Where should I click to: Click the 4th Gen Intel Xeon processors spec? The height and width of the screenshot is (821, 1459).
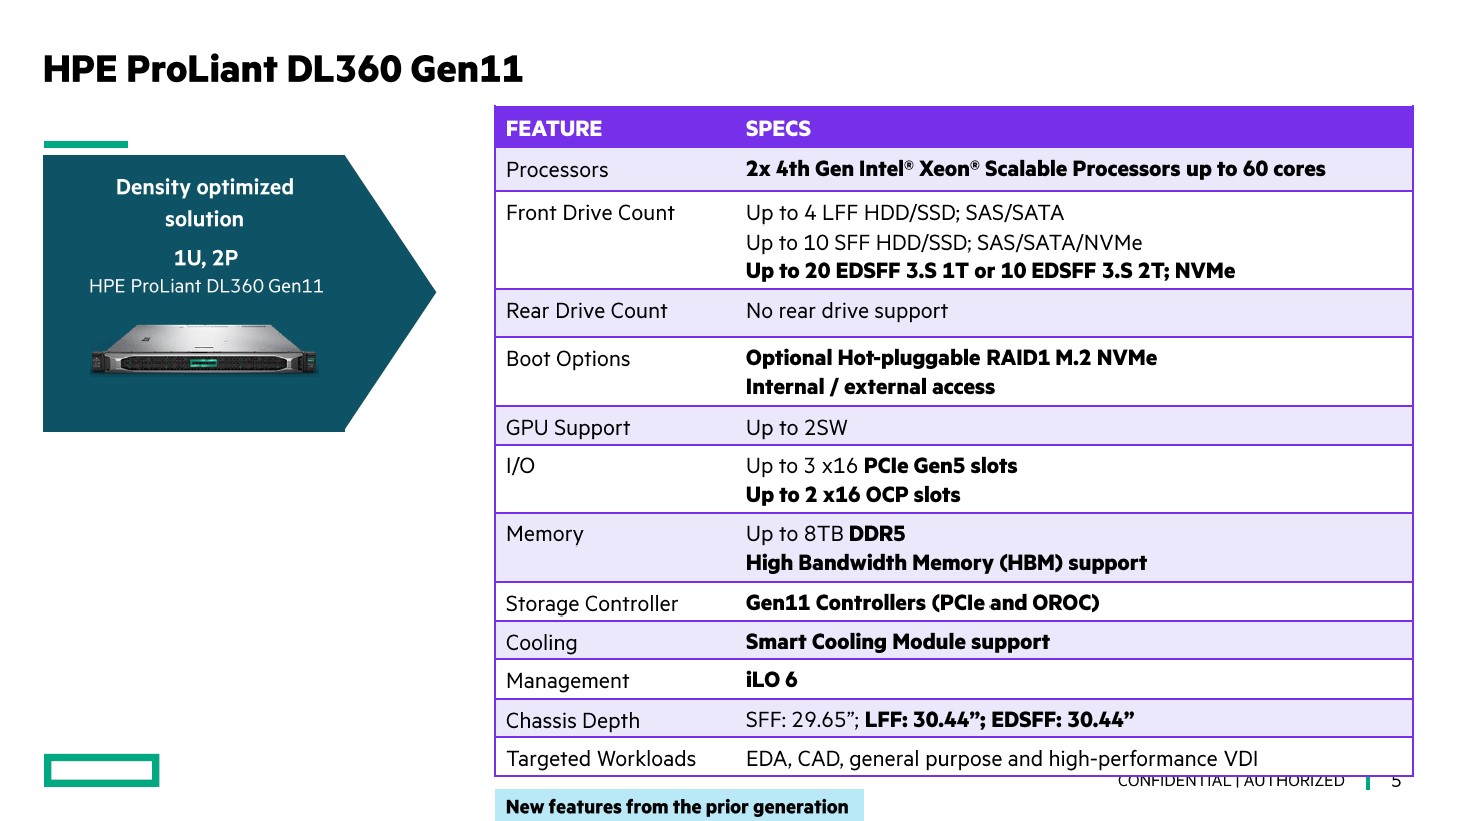point(1035,169)
